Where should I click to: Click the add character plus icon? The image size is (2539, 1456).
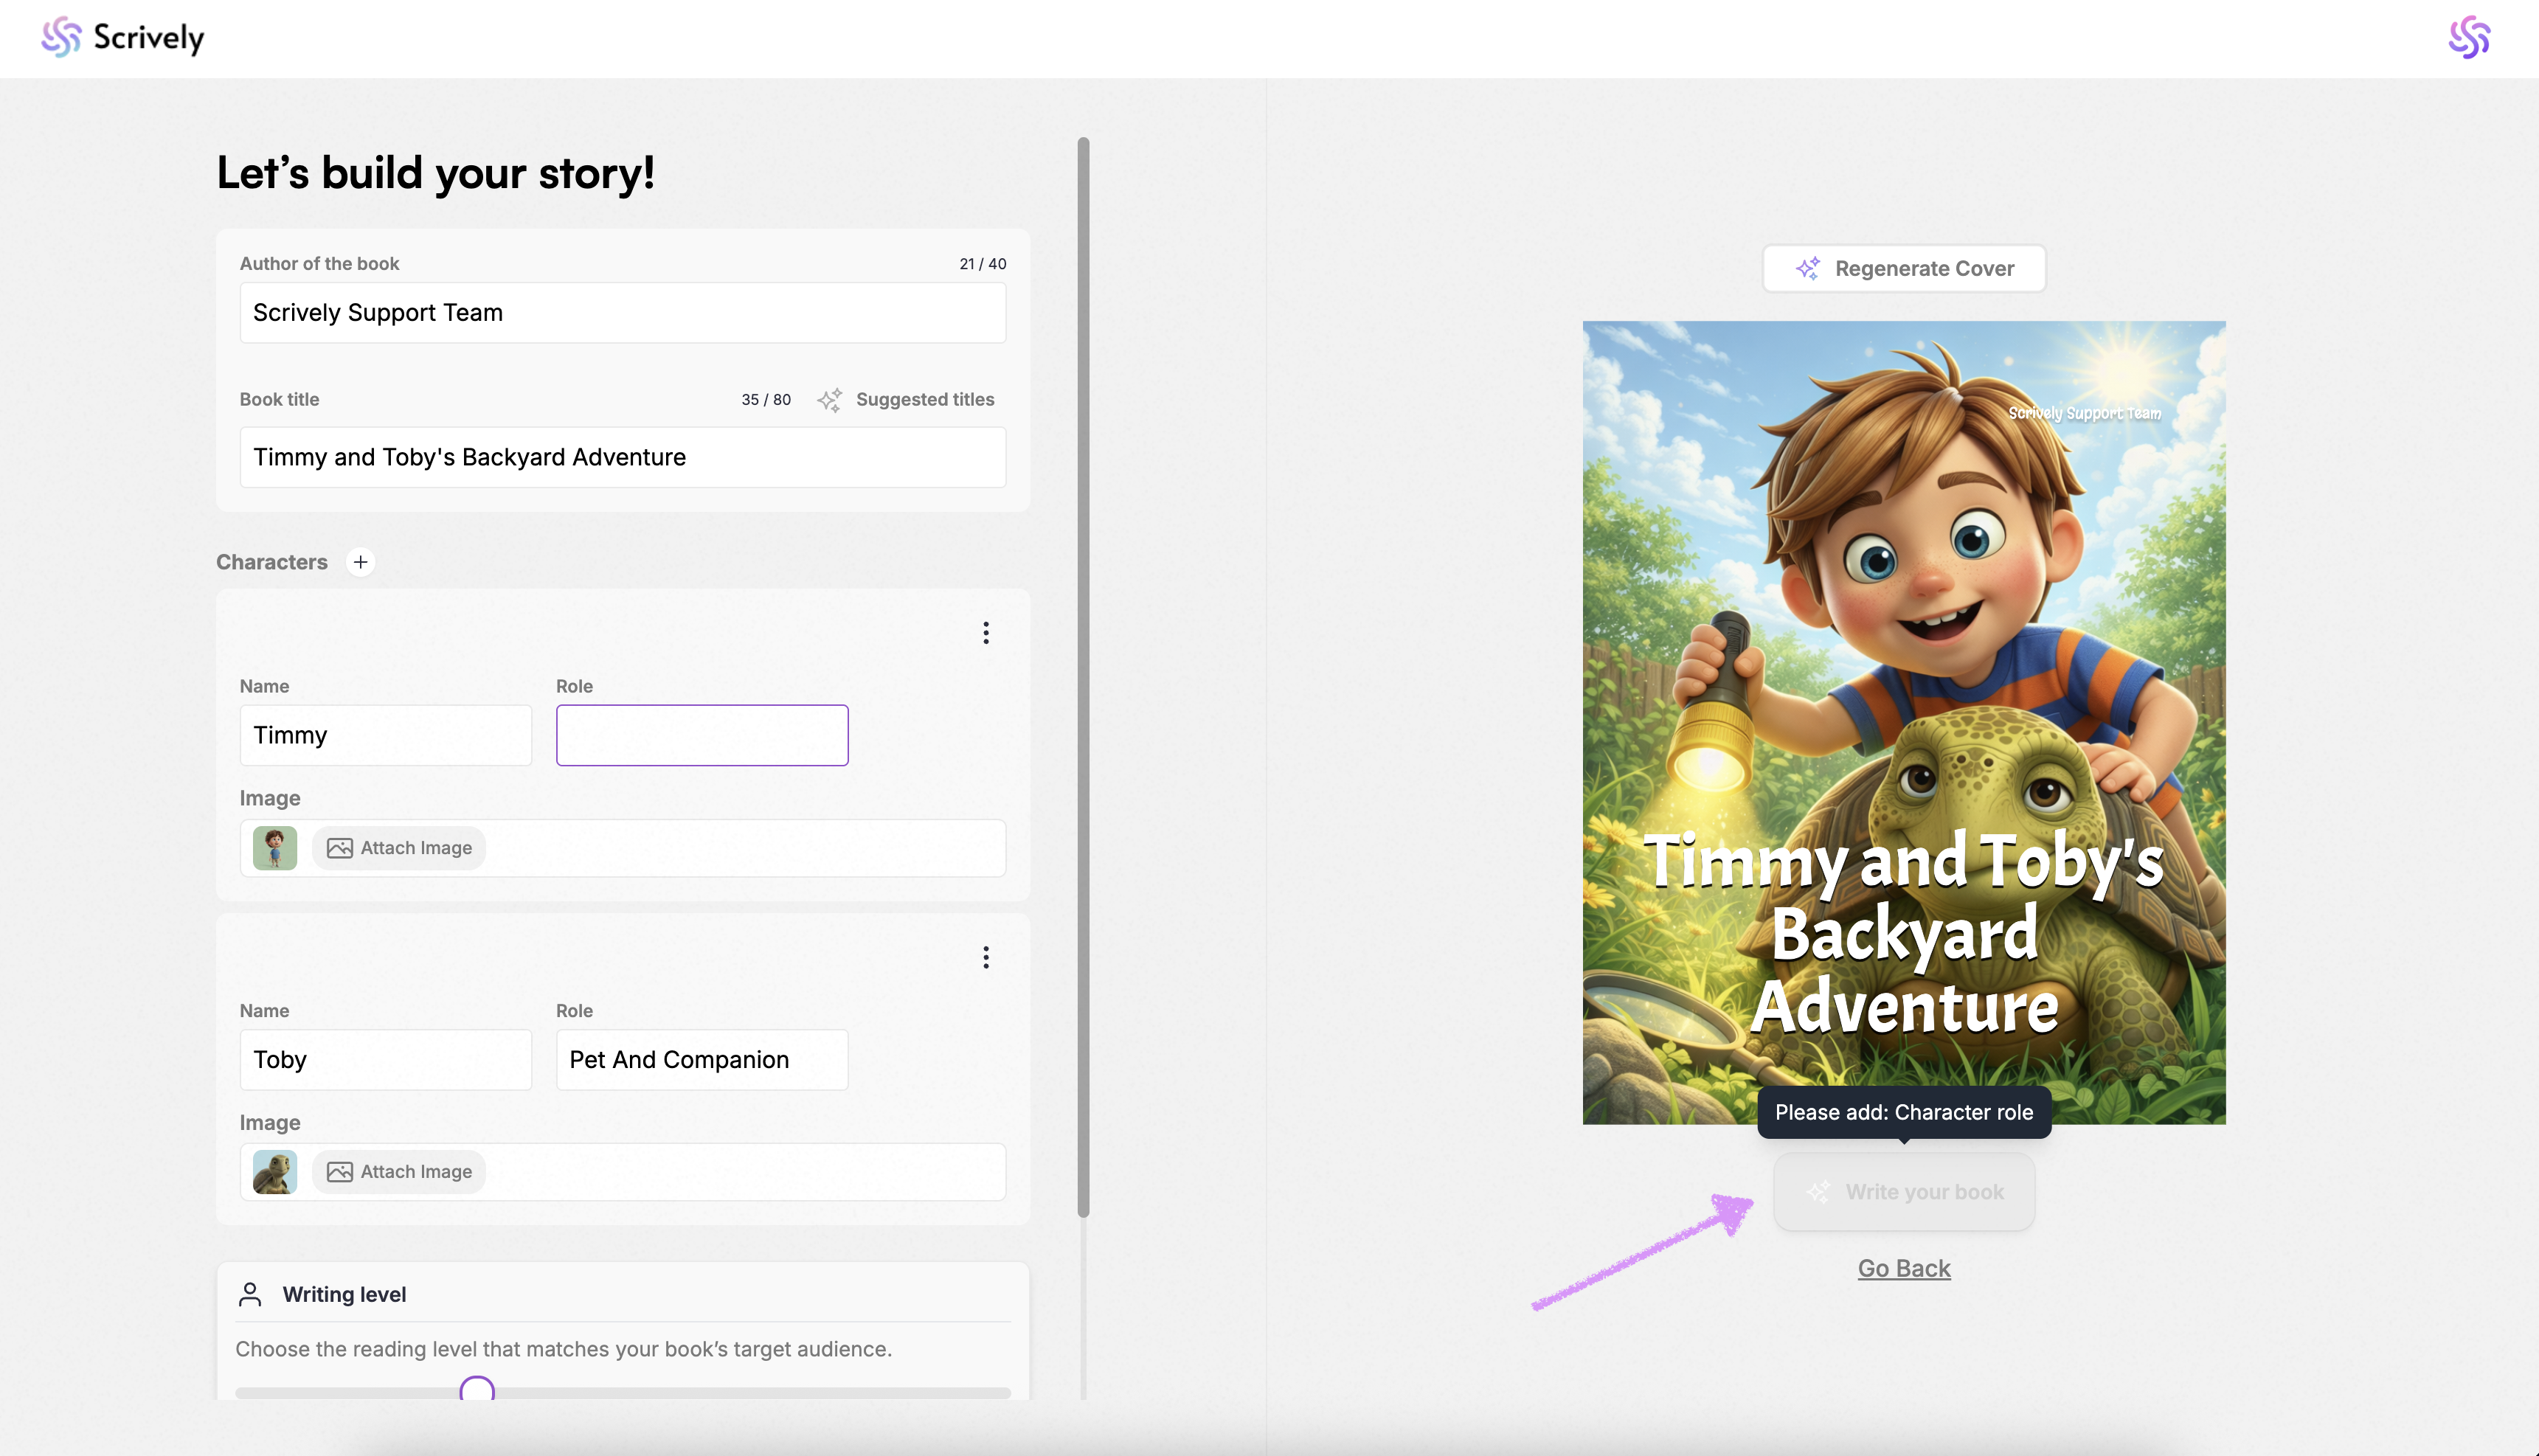tap(360, 562)
